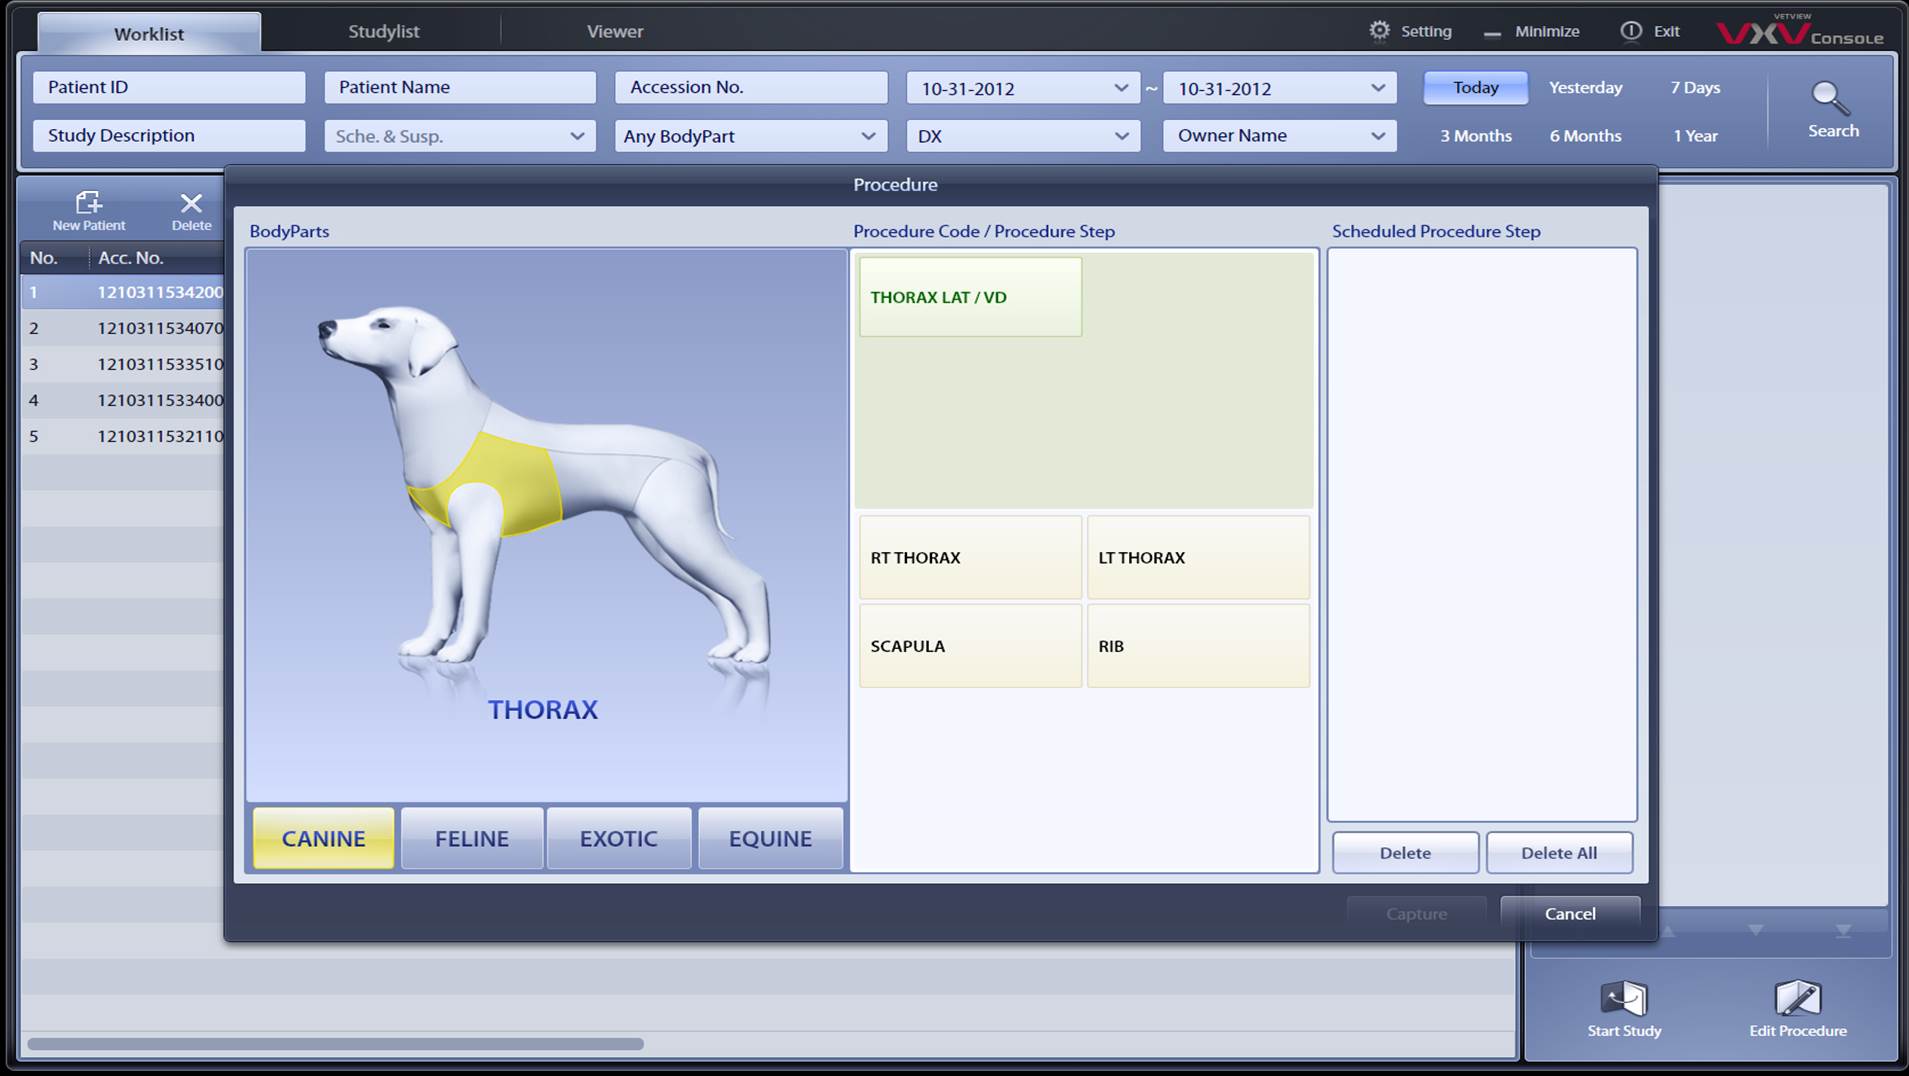Open the Any BodyPart dropdown

(750, 135)
